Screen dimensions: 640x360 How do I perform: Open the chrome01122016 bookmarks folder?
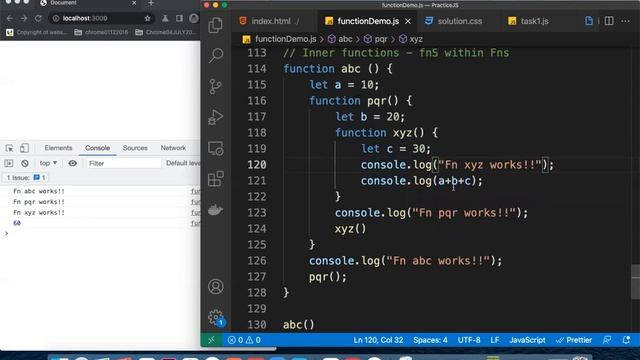[x=101, y=32]
